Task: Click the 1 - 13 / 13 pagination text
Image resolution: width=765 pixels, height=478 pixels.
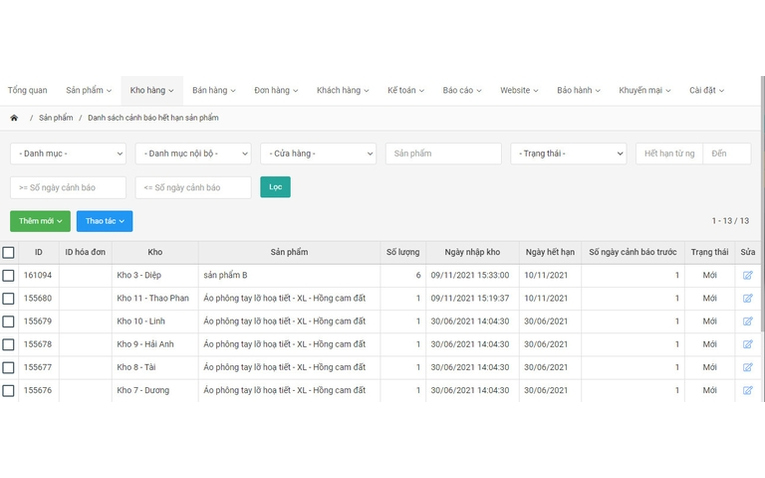Action: [730, 221]
